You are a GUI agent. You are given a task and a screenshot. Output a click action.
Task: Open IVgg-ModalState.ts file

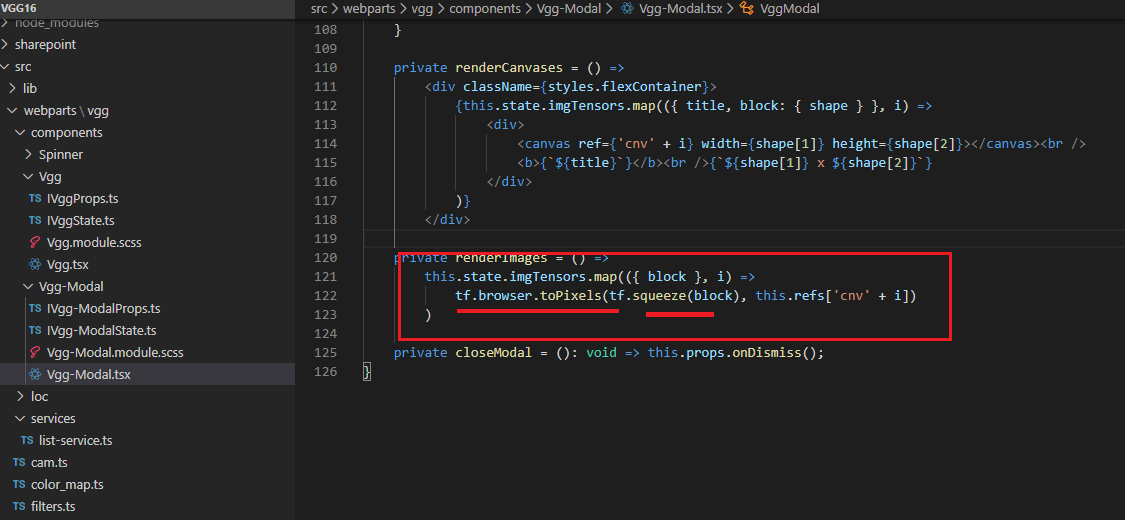(101, 331)
